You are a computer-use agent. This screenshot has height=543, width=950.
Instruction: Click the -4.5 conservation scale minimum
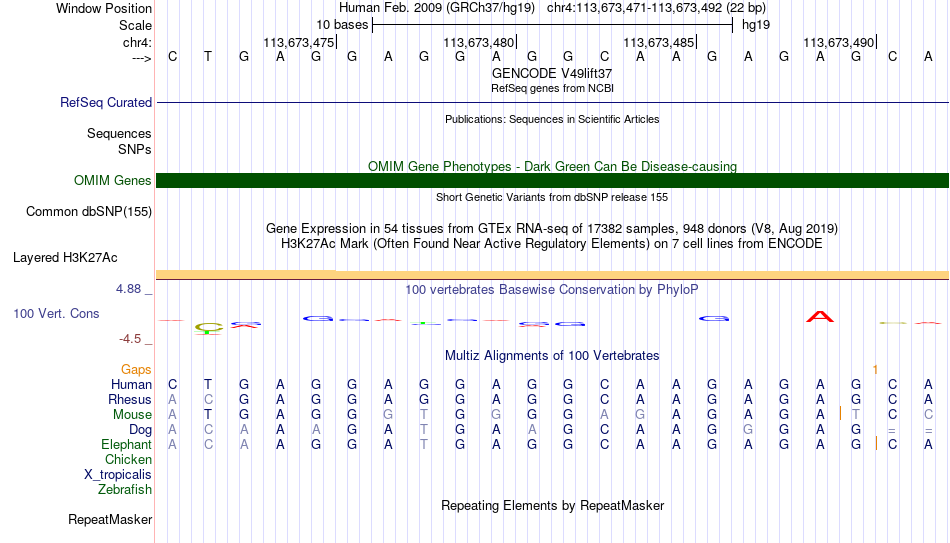click(130, 339)
